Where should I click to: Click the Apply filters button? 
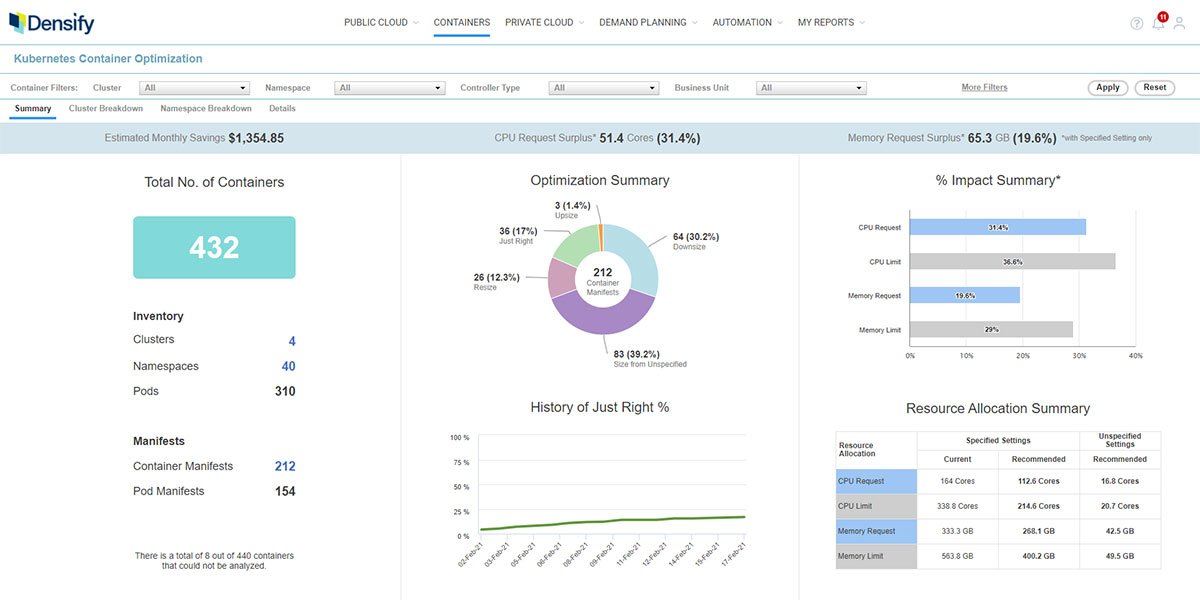pyautogui.click(x=1107, y=87)
